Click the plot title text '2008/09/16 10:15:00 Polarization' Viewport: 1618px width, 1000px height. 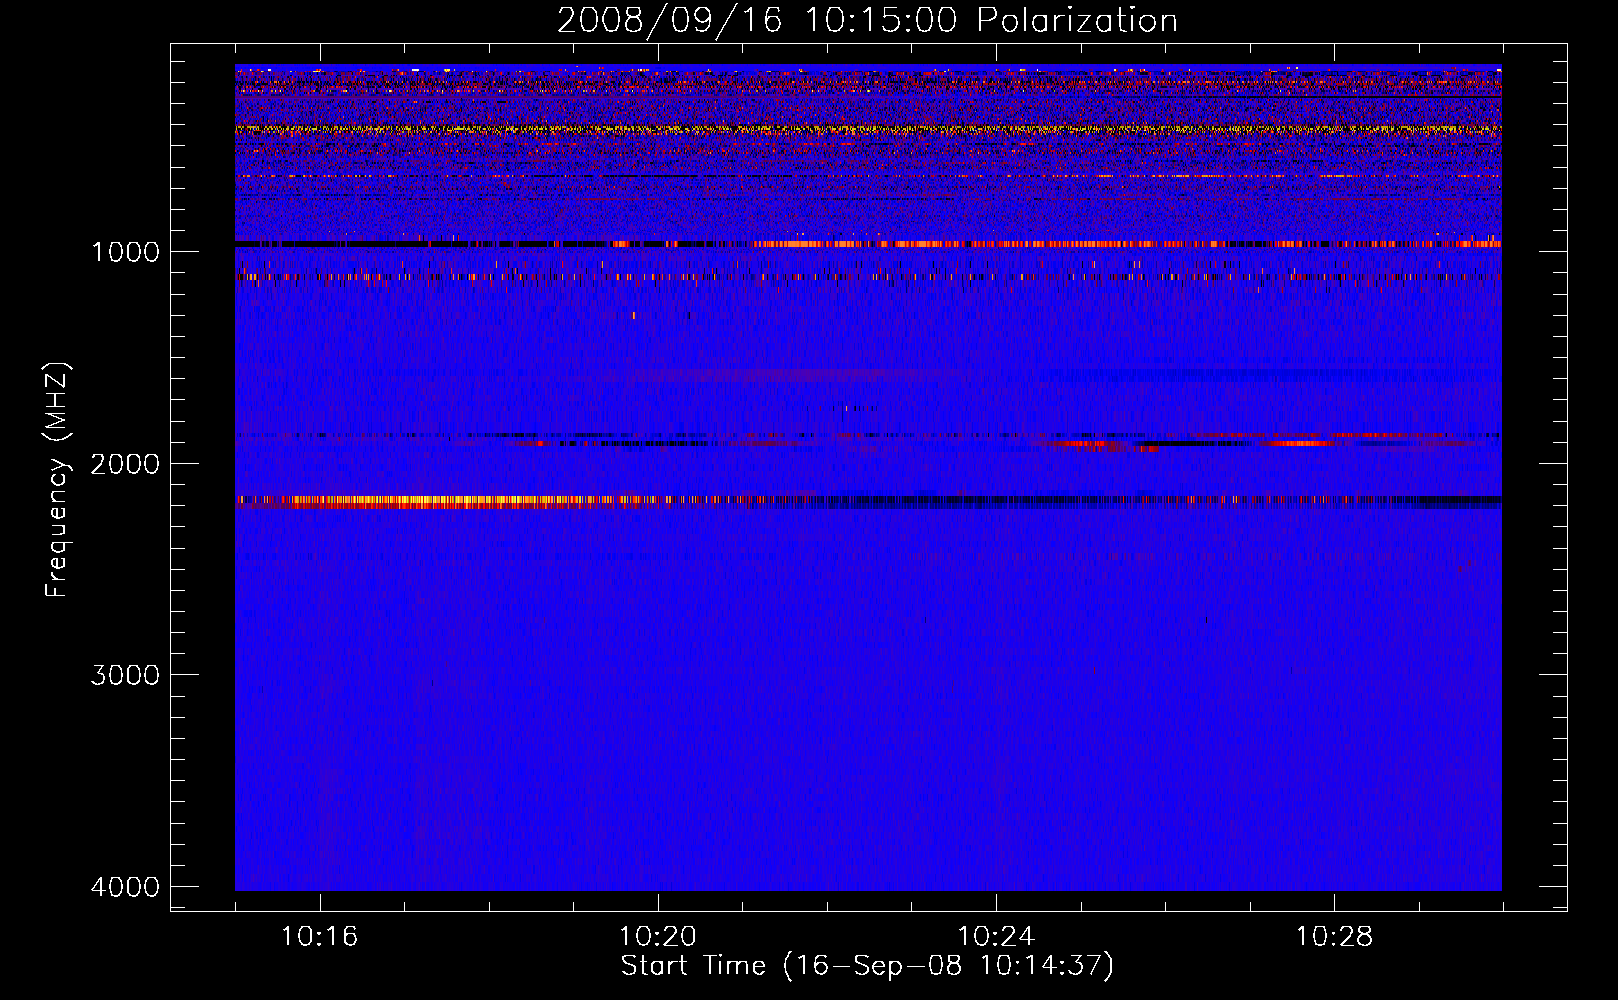tap(867, 21)
